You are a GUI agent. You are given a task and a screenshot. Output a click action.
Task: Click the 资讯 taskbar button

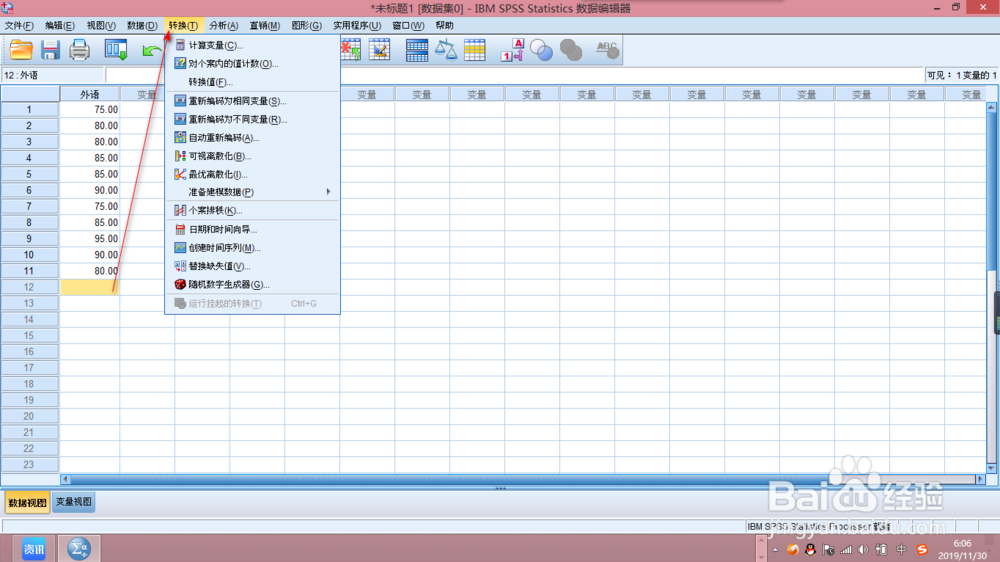(34, 549)
